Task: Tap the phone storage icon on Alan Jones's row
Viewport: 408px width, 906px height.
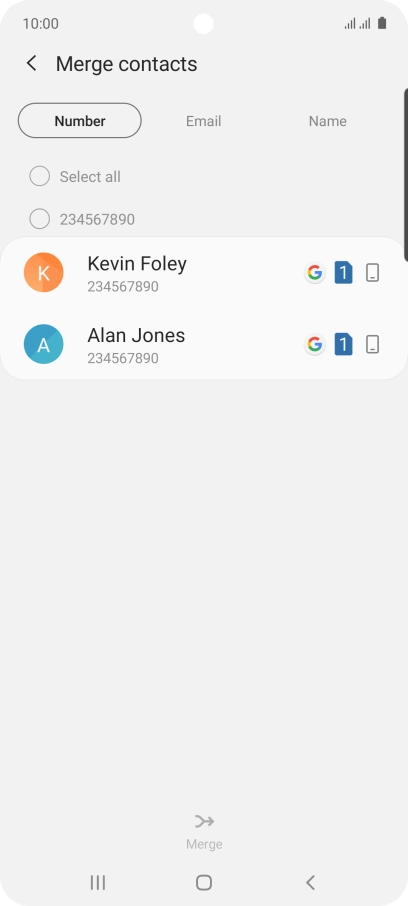Action: (x=373, y=344)
